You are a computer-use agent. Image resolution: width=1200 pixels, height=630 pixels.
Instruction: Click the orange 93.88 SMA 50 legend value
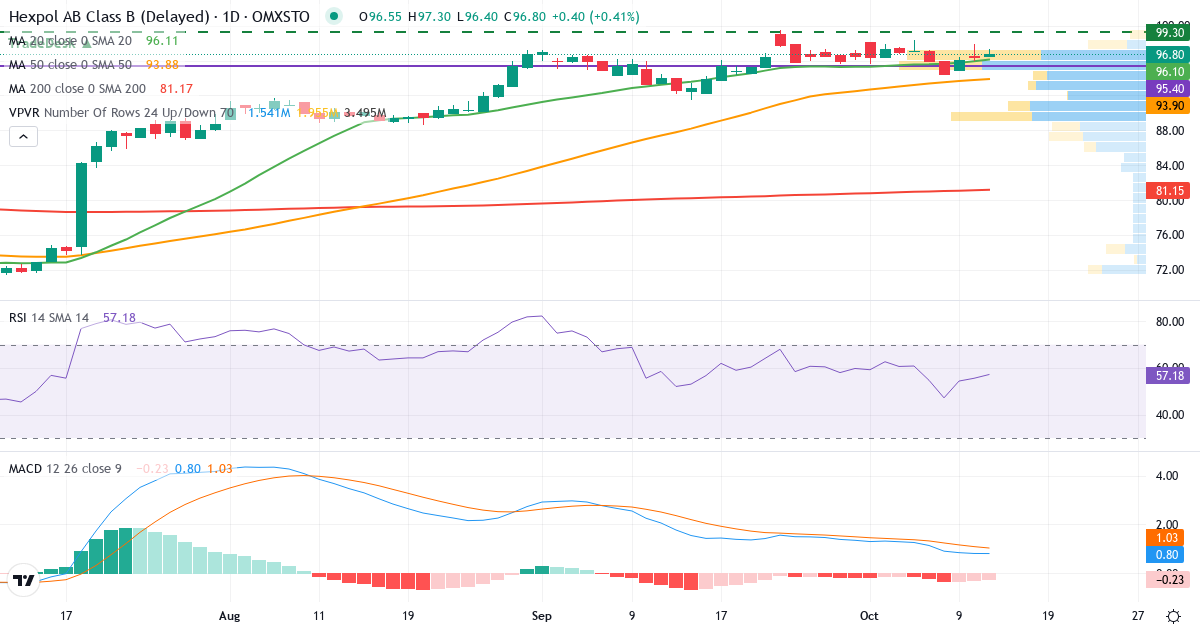(x=162, y=65)
